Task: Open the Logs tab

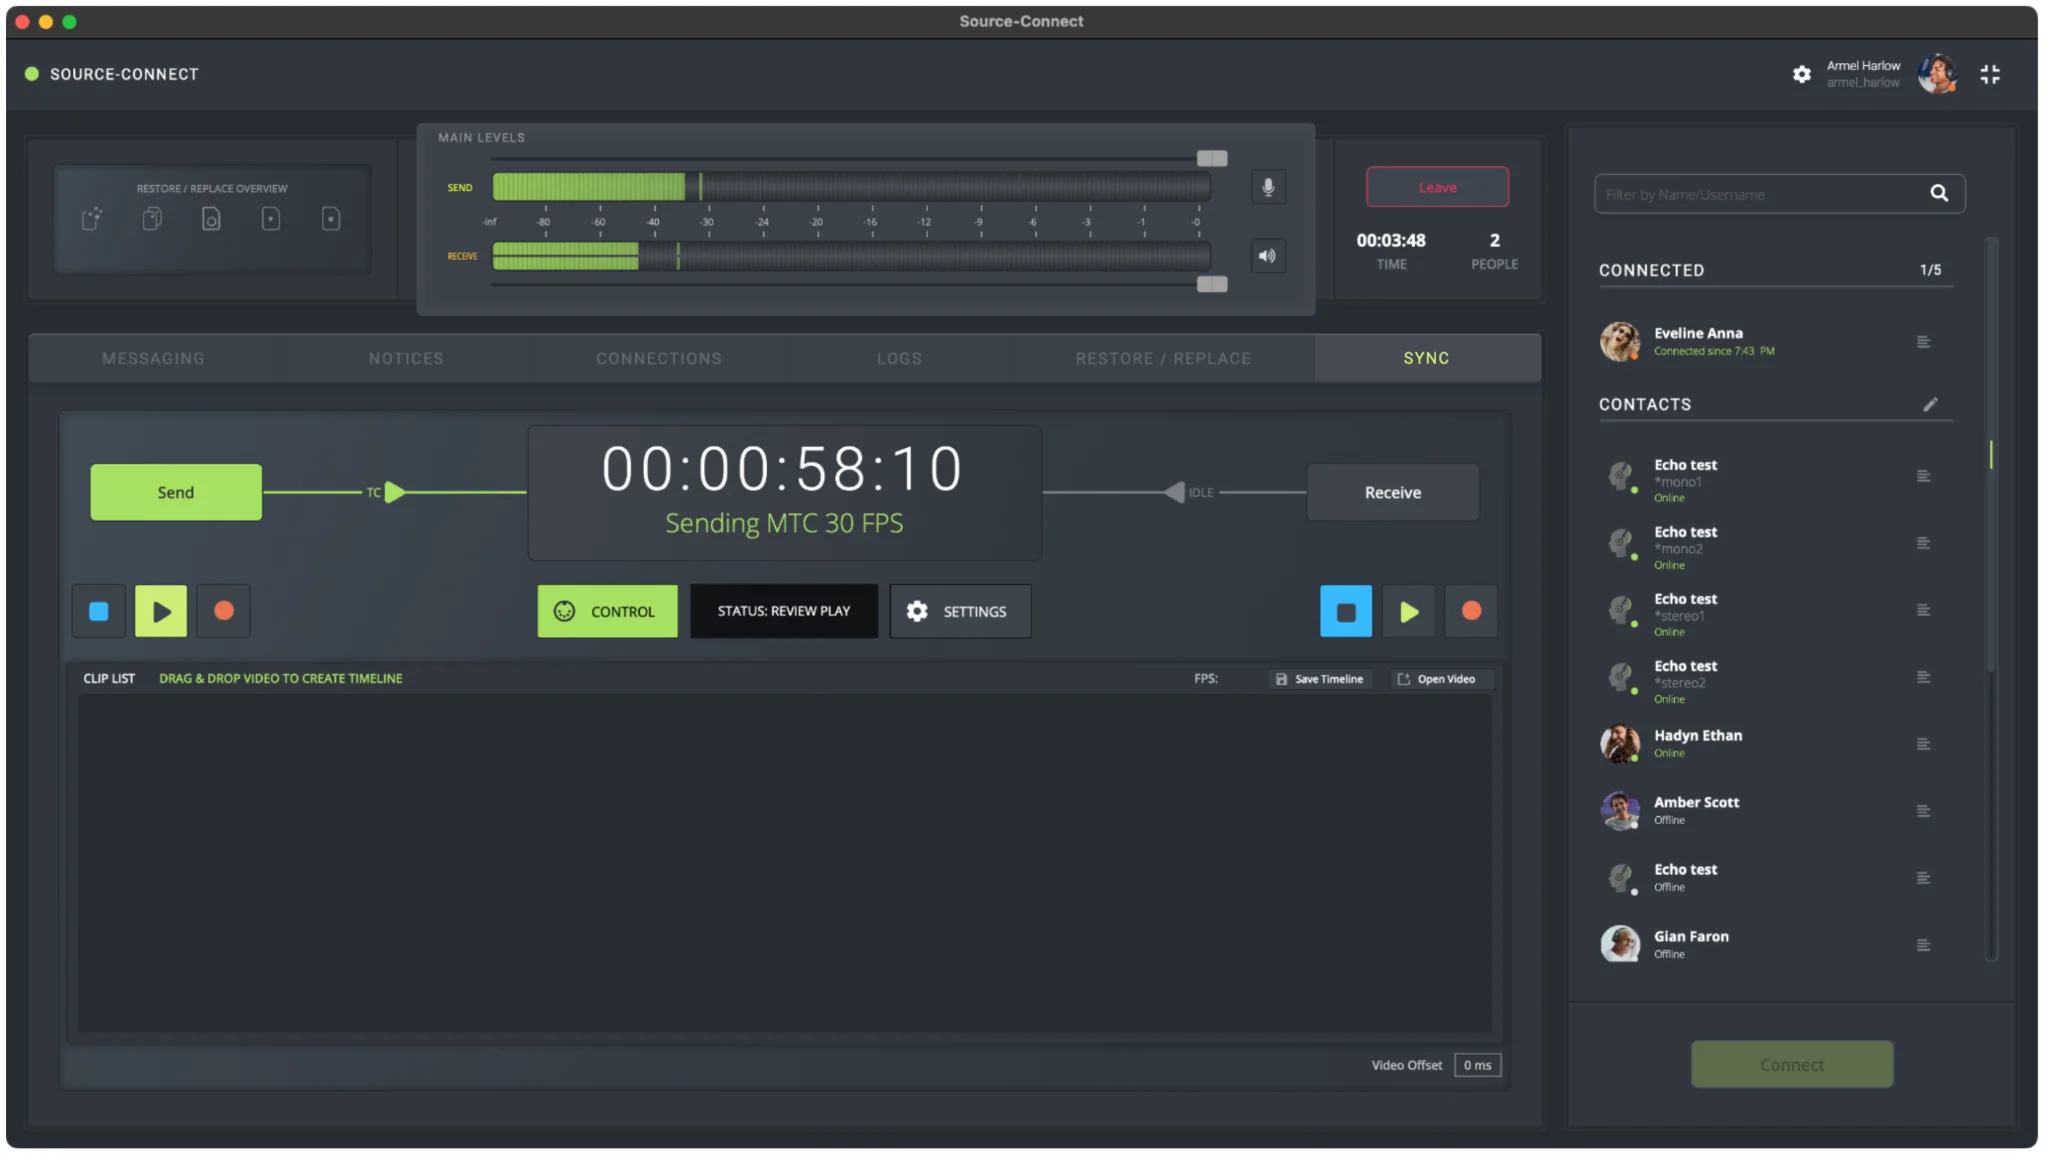Action: (899, 358)
